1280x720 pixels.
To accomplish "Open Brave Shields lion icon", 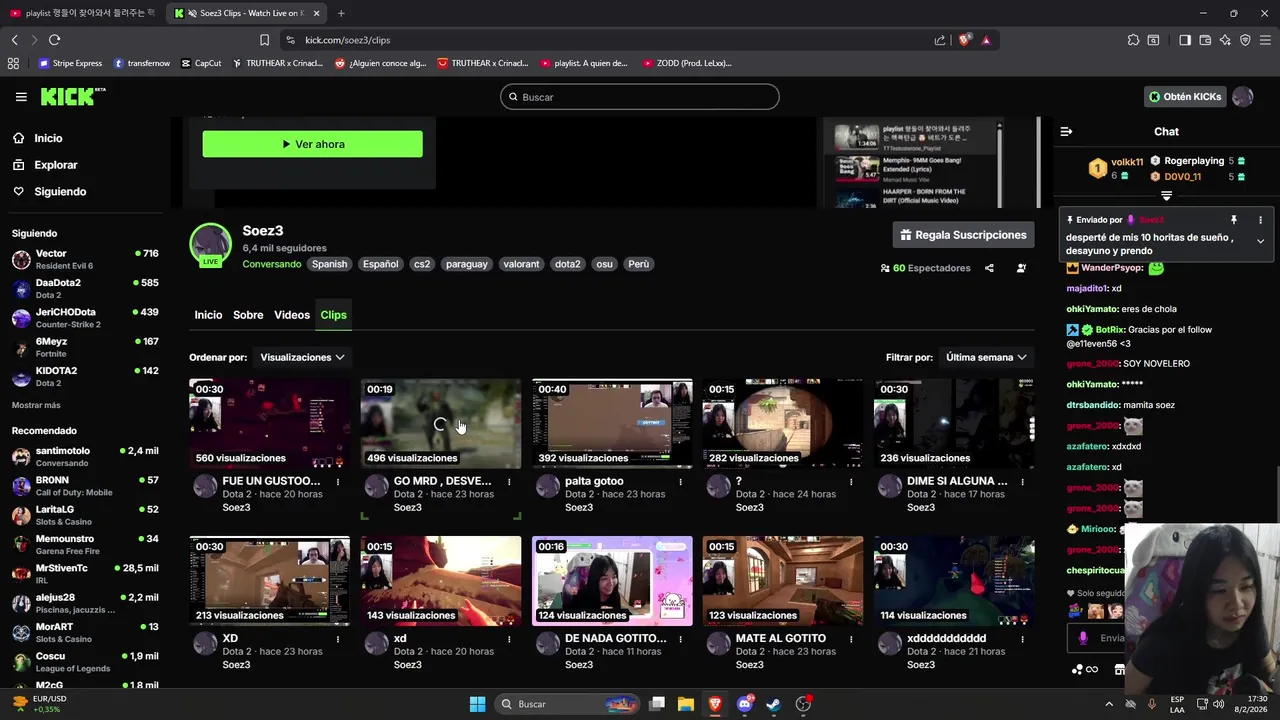I will pos(964,40).
